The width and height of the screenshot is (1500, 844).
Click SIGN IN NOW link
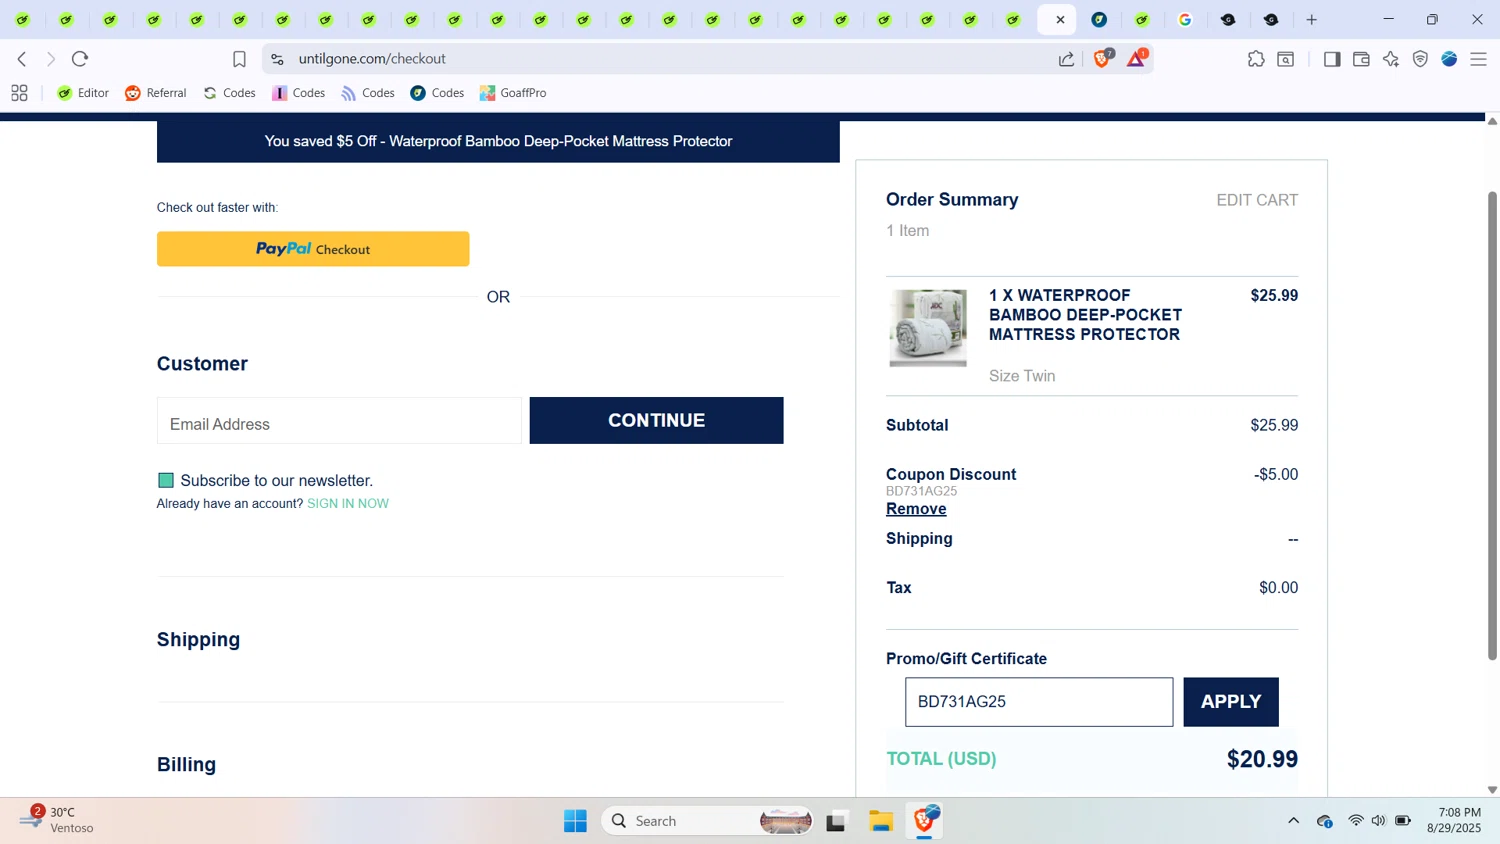(348, 504)
